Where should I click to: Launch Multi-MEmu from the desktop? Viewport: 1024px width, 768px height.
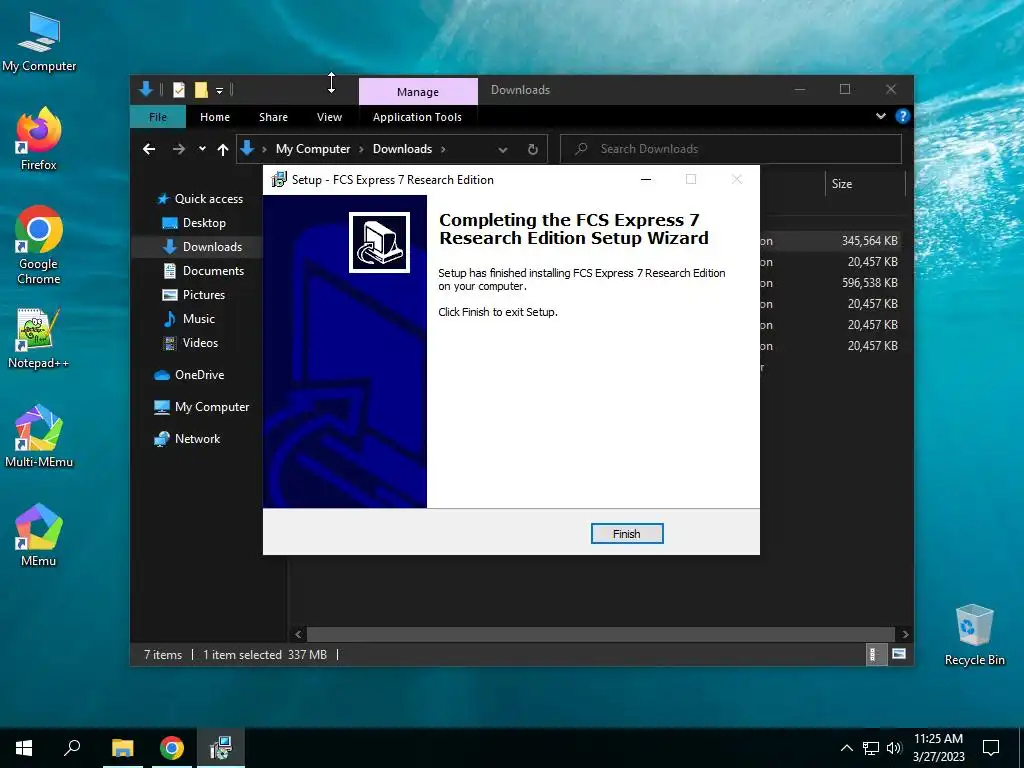[39, 436]
